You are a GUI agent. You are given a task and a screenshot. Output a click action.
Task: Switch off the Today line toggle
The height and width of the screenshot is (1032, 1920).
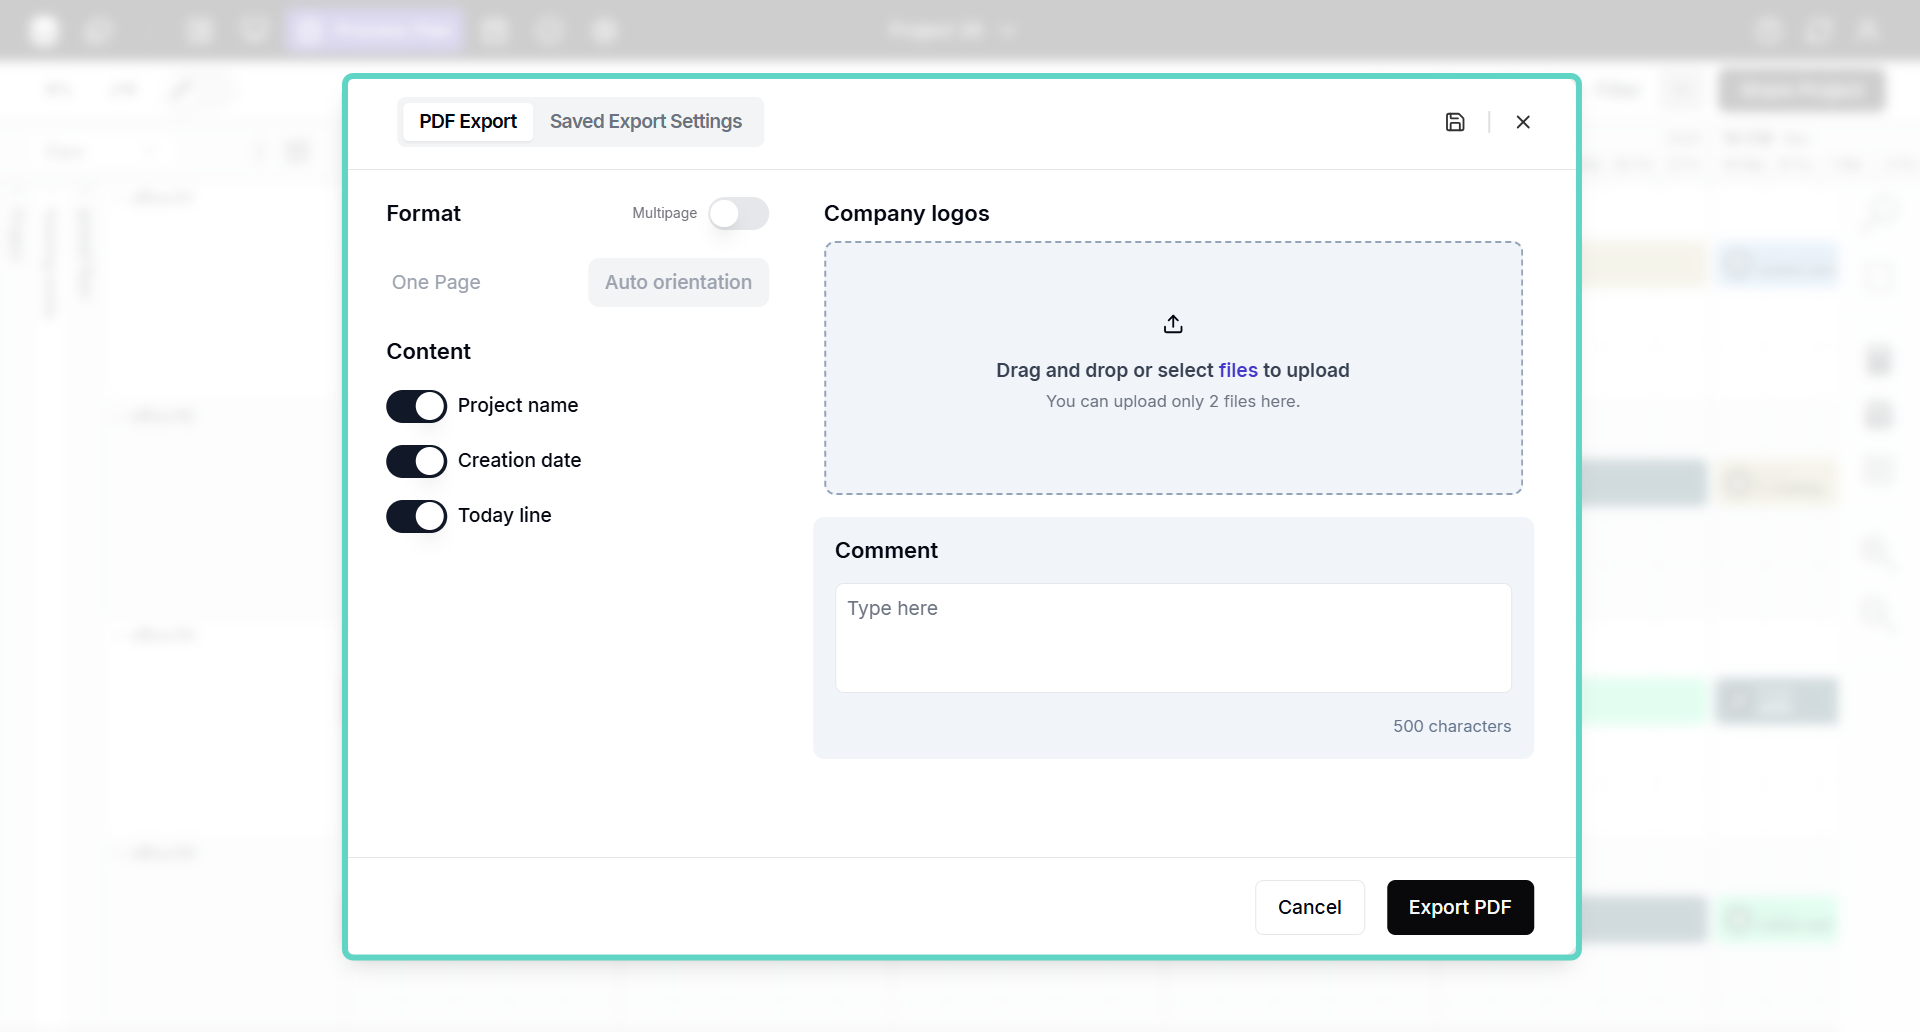coord(416,516)
